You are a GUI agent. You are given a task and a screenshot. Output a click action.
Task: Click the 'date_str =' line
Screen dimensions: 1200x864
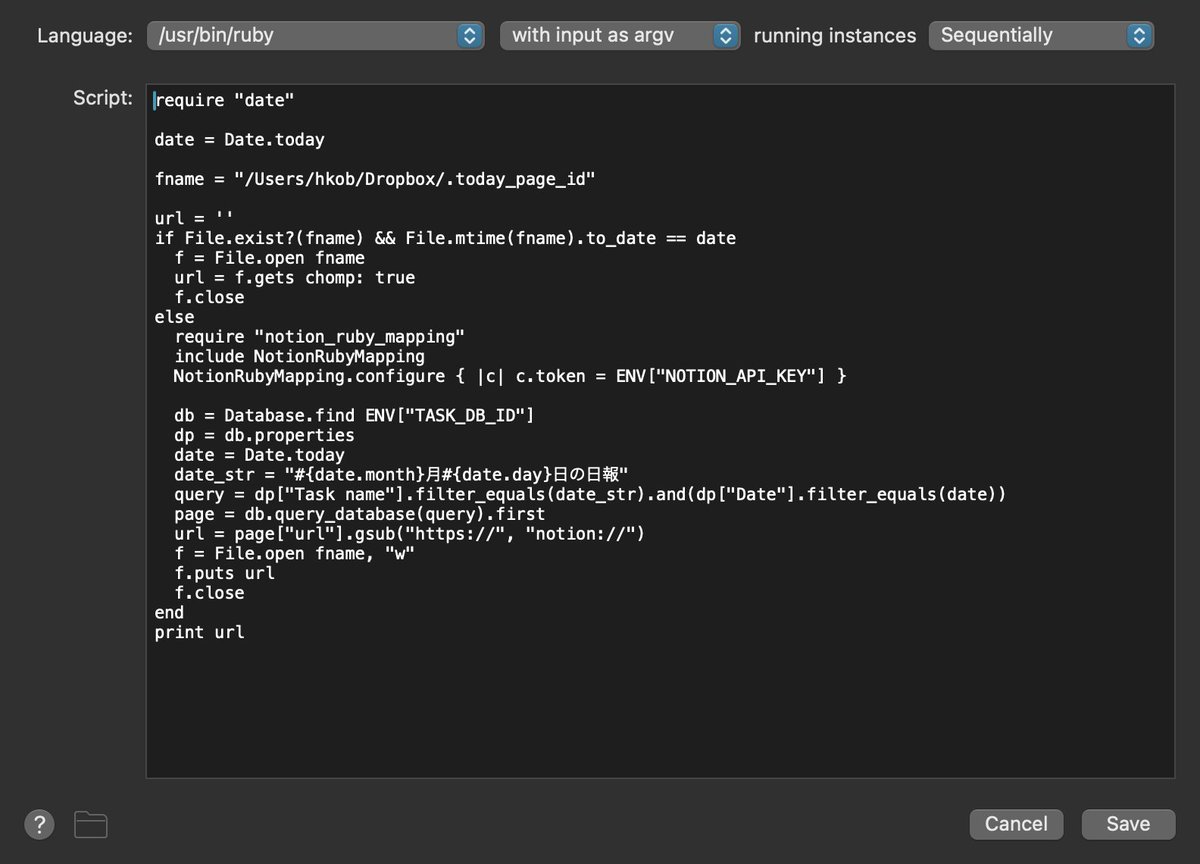click(400, 474)
